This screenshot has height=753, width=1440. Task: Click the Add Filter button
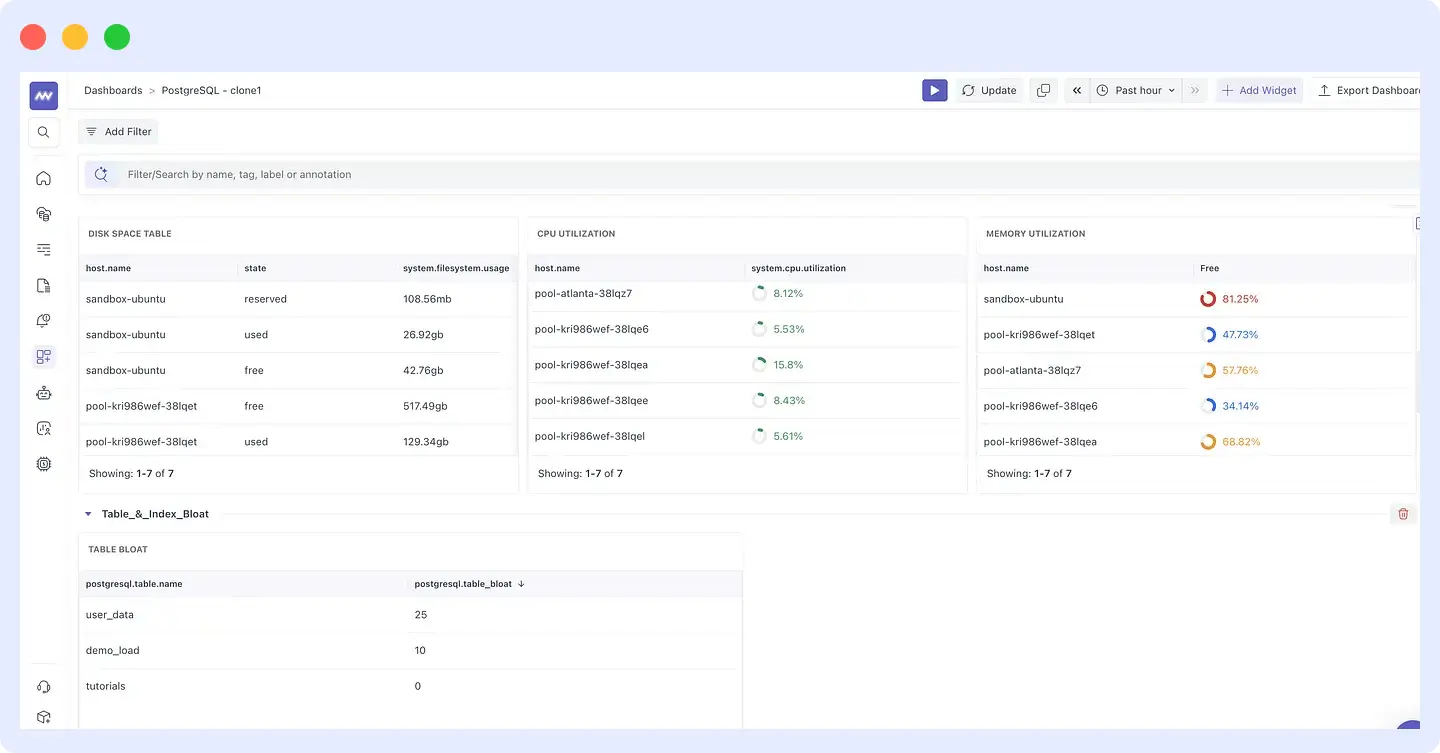pyautogui.click(x=118, y=131)
